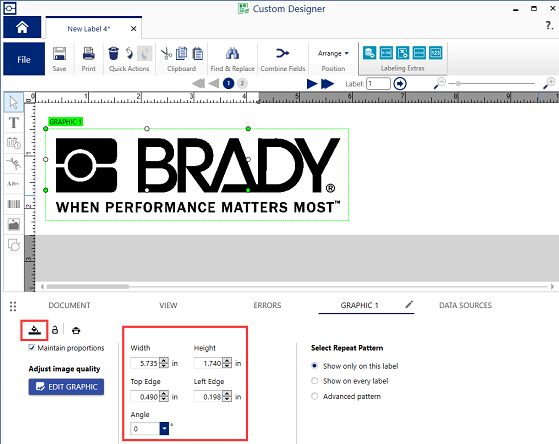Click the EDIT GRAPHIC button
559x444 pixels.
click(66, 387)
